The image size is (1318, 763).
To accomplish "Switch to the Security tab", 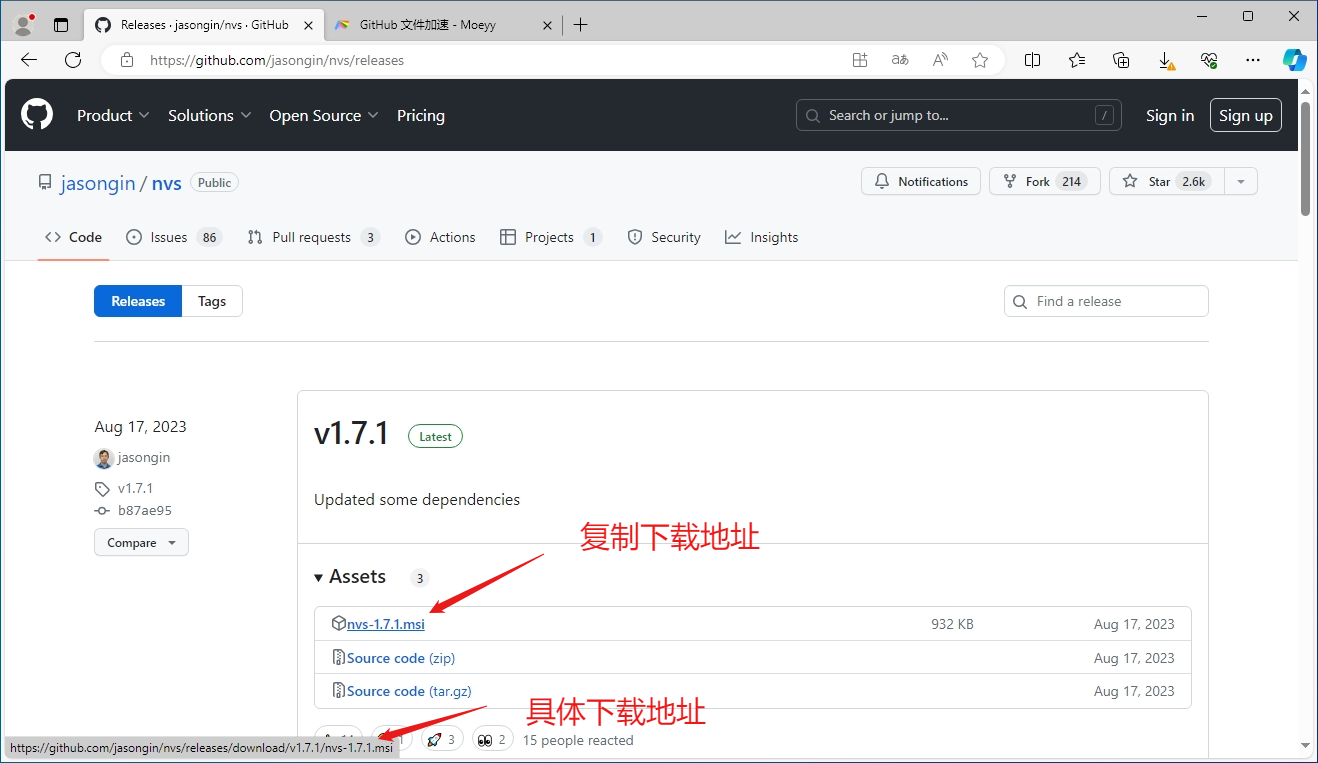I will [664, 237].
